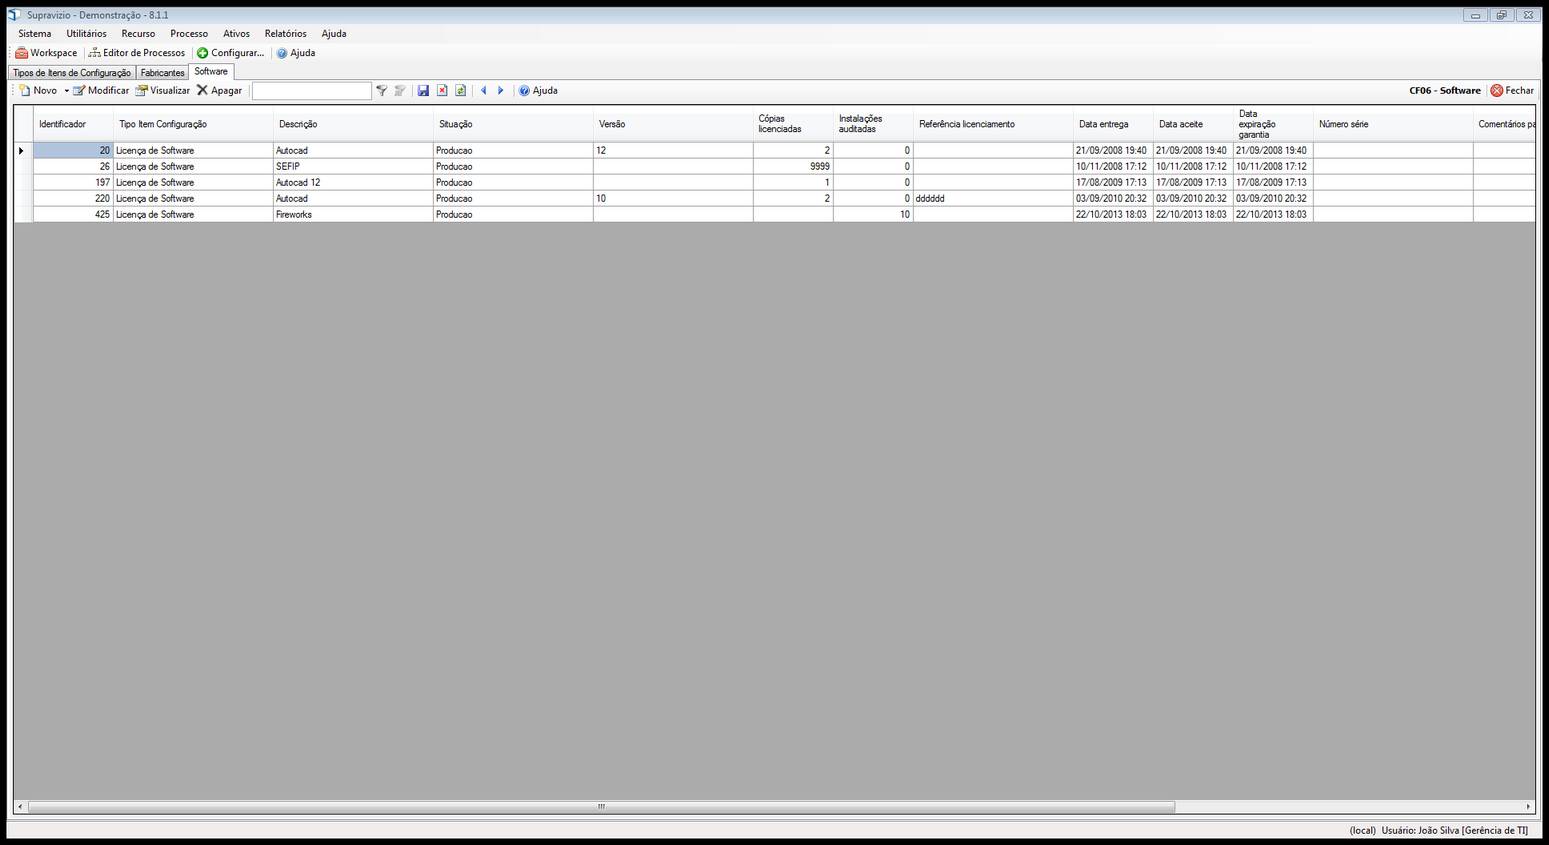Screen dimensions: 1549x845
Task: Click delivery date 22/10/2013 18:03 cell
Action: coord(1113,214)
